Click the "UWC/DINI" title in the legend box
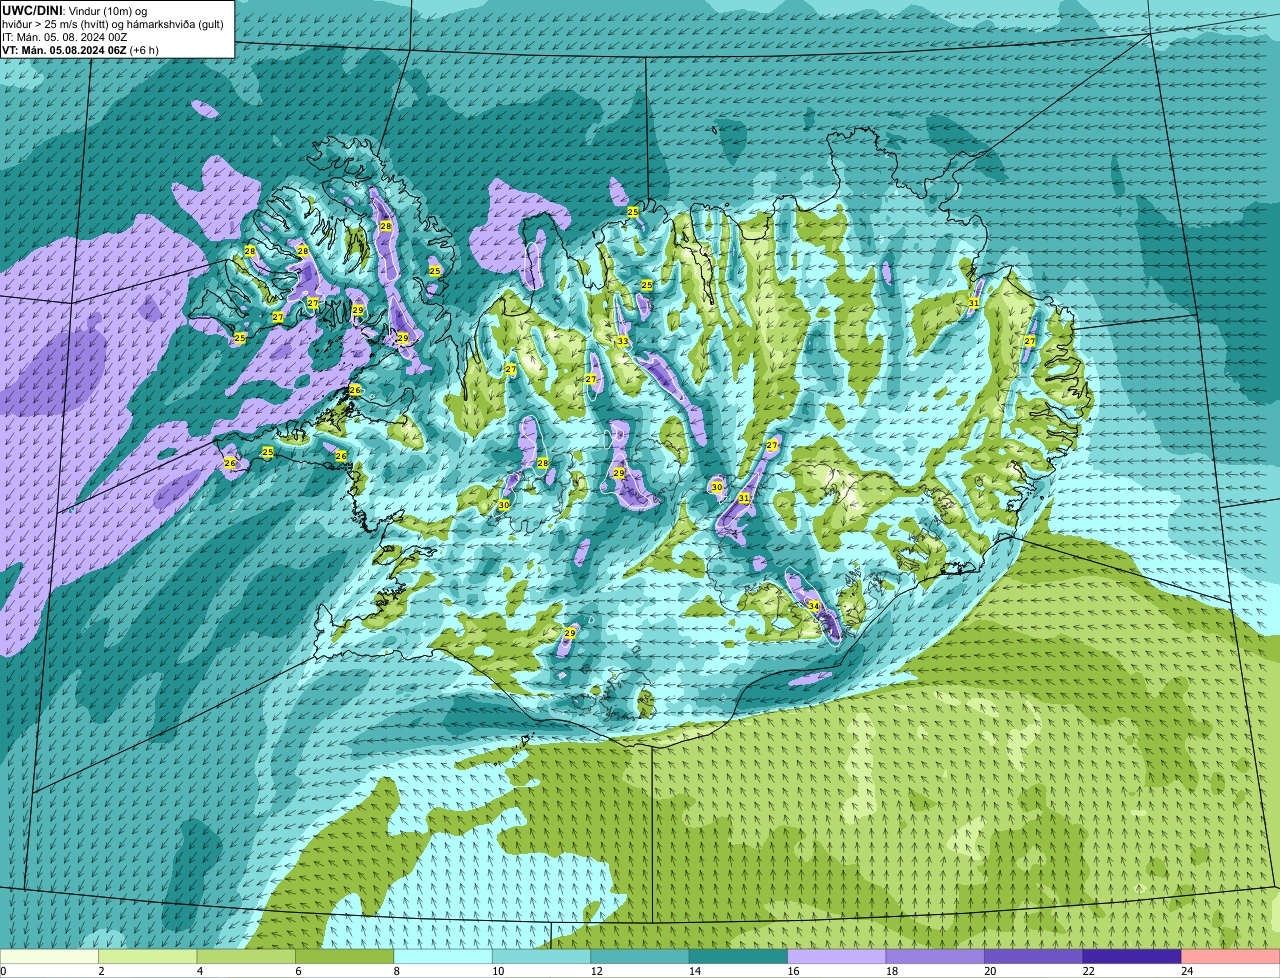This screenshot has width=1280, height=978. [x=33, y=10]
